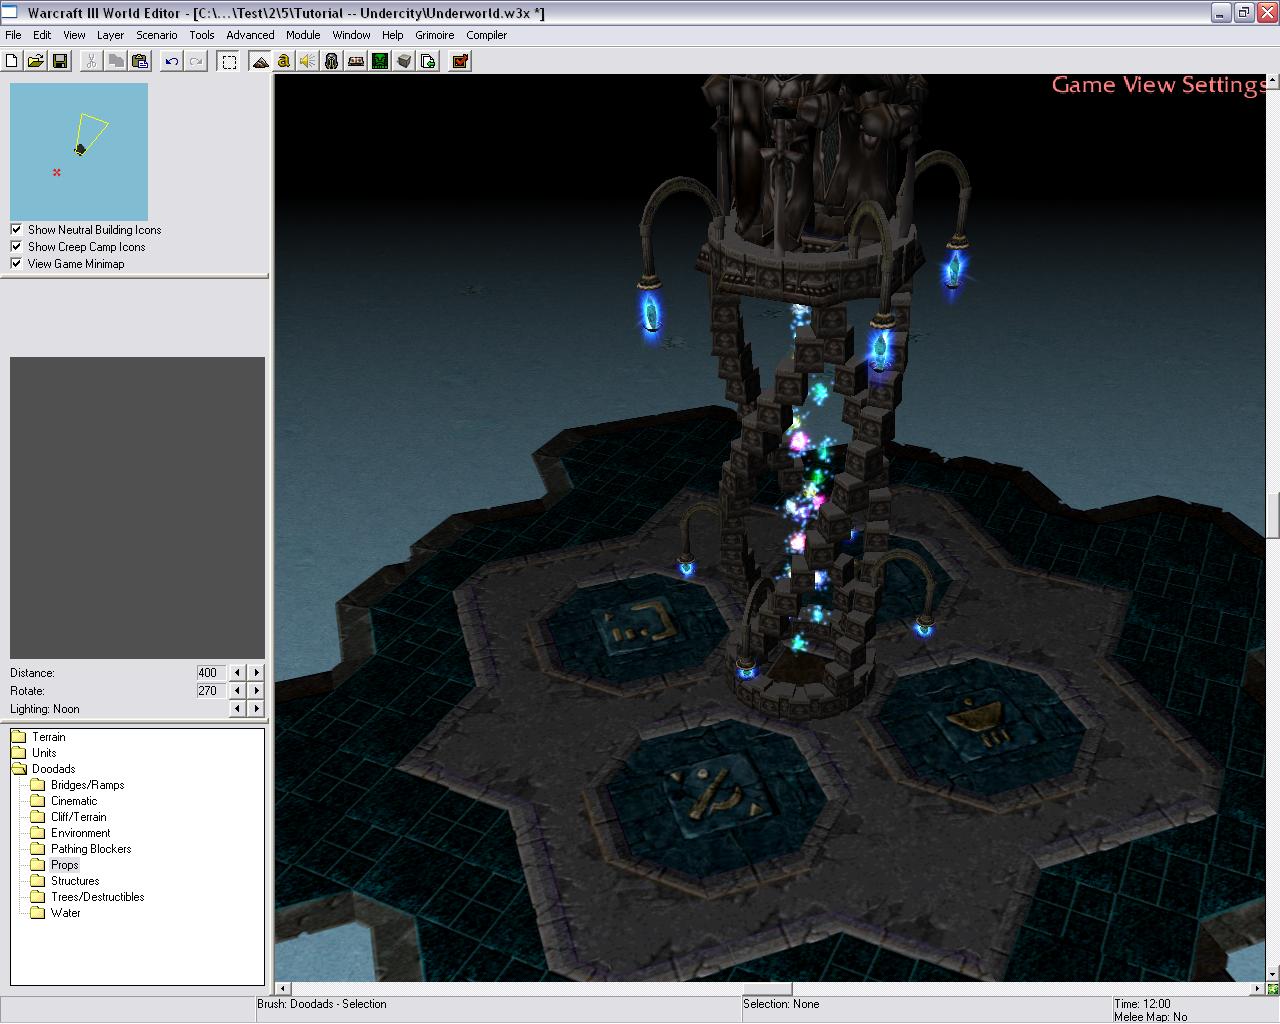This screenshot has width=1280, height=1024.
Task: Open the Advanced menu
Action: tap(250, 35)
